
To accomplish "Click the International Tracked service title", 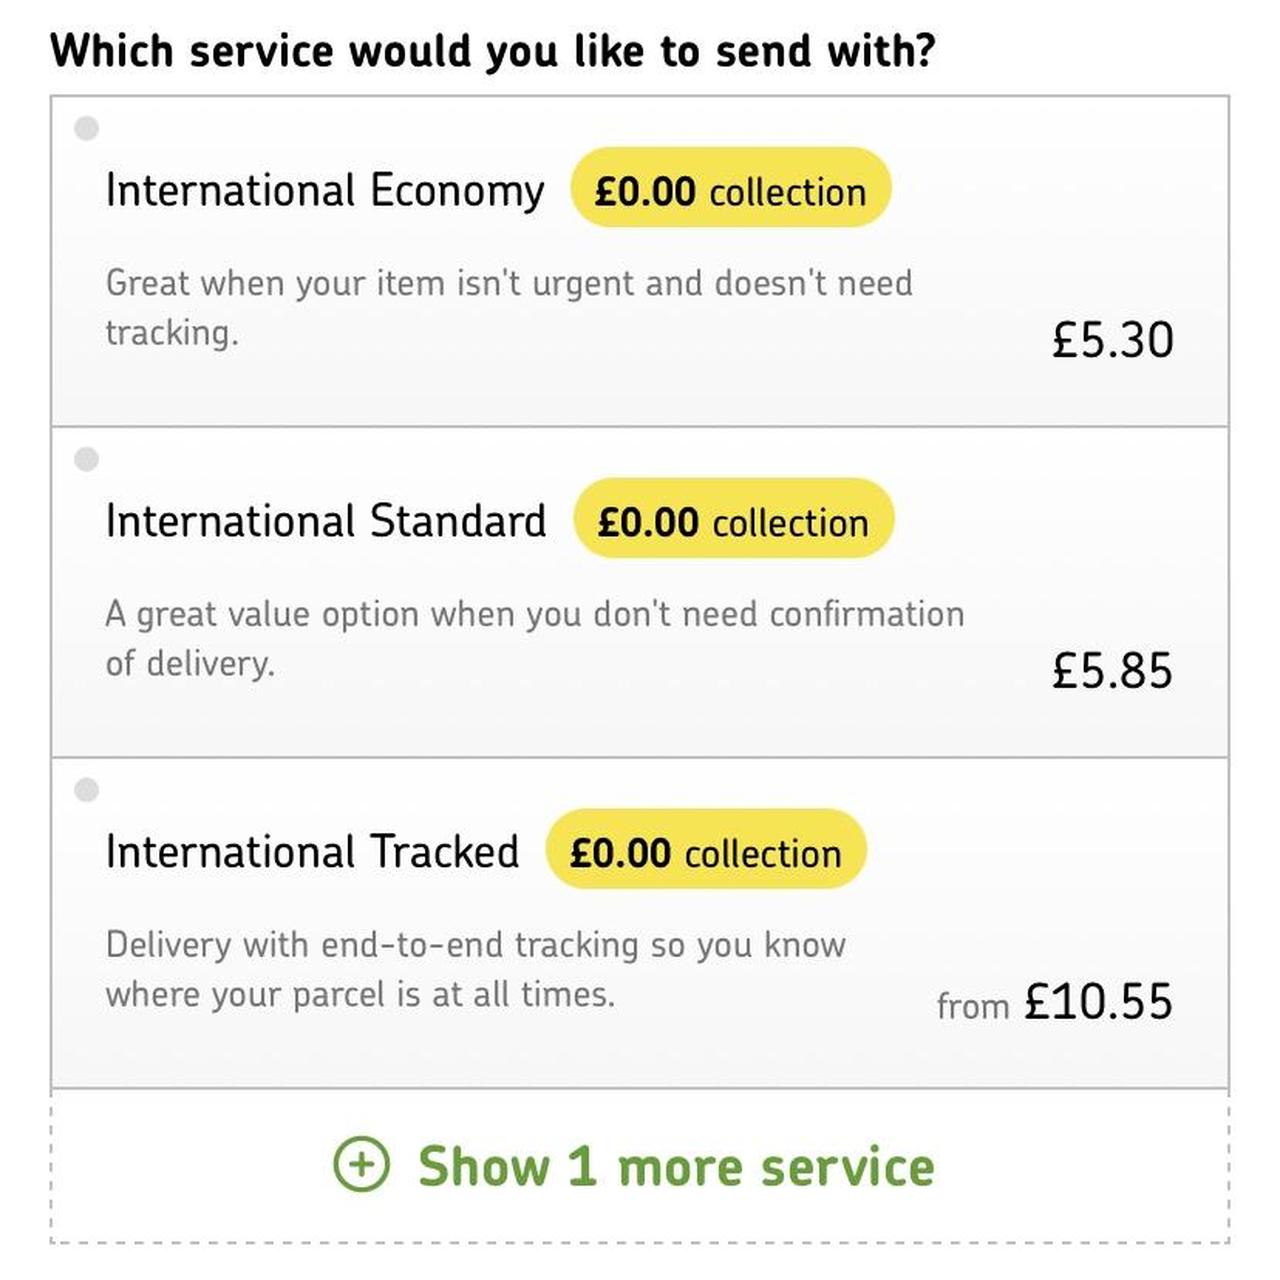I will 312,852.
